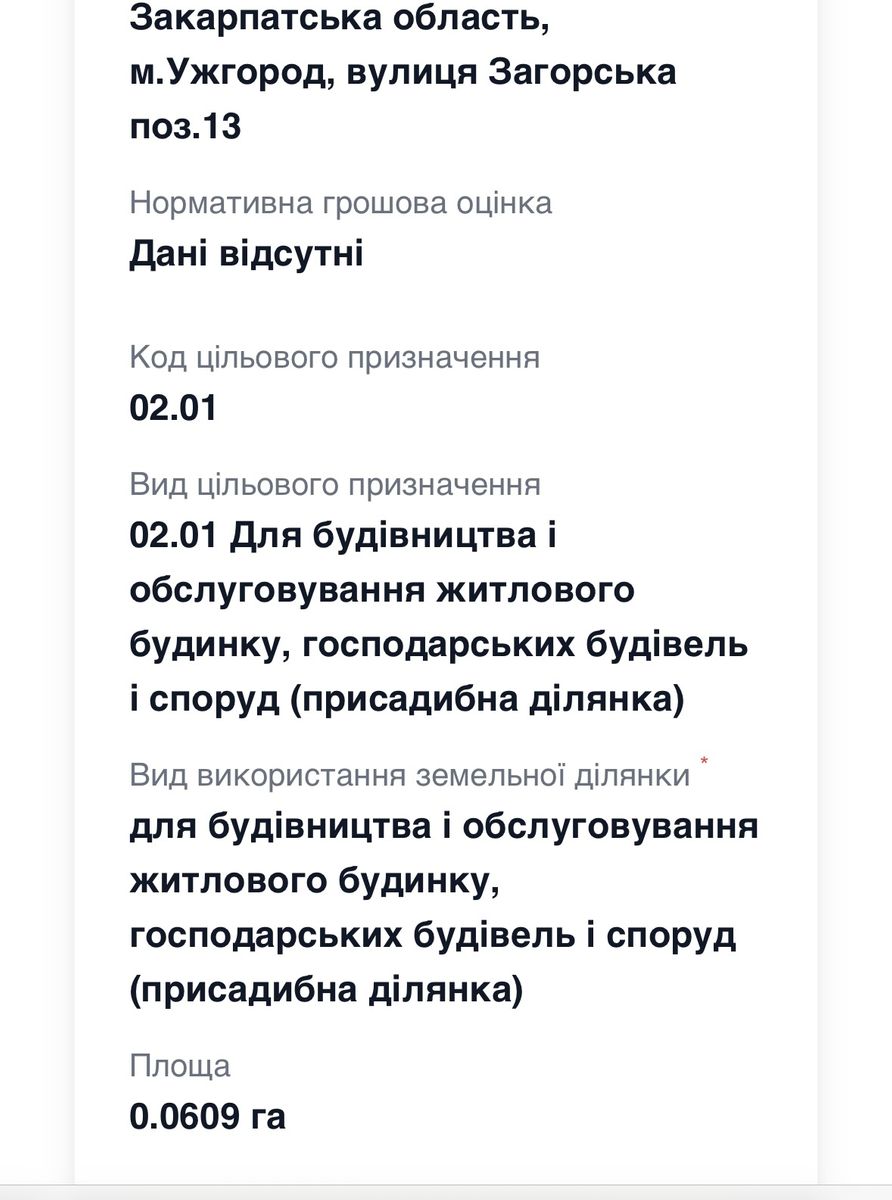Select the "Дані відсутні" value
Viewport: 892px width, 1200px height.
tap(246, 254)
